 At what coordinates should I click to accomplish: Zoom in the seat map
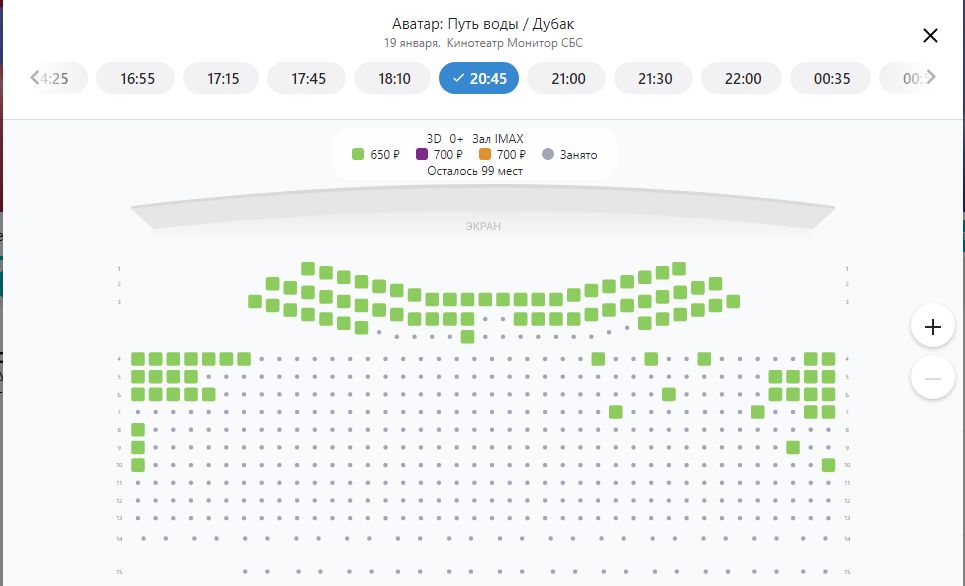933,327
